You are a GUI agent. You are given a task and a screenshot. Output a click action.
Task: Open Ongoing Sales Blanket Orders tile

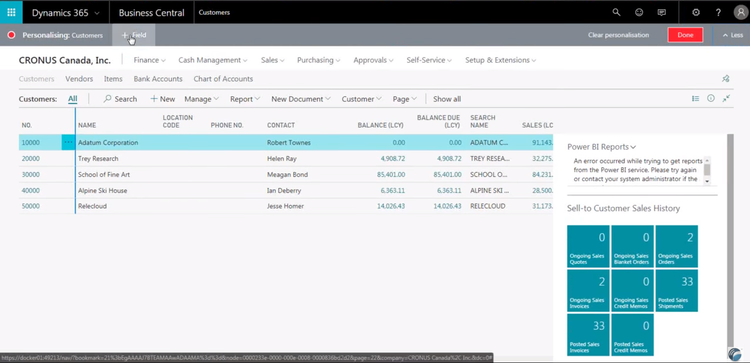[x=632, y=246]
